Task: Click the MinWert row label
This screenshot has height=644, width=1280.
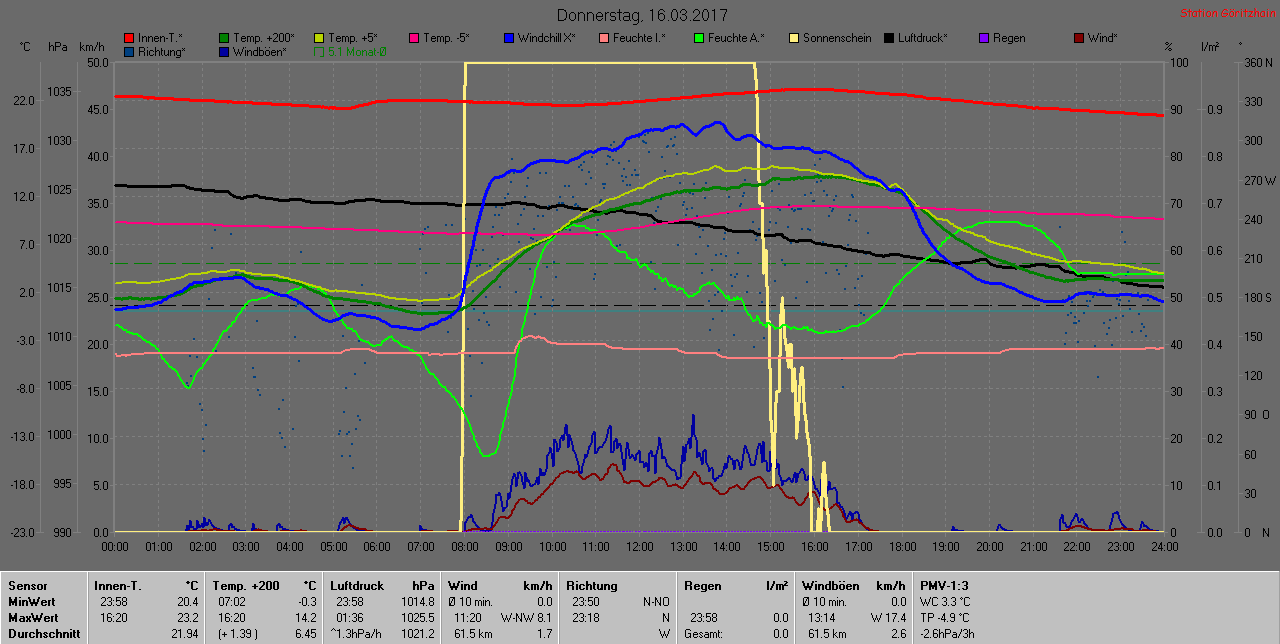Action: (32, 602)
